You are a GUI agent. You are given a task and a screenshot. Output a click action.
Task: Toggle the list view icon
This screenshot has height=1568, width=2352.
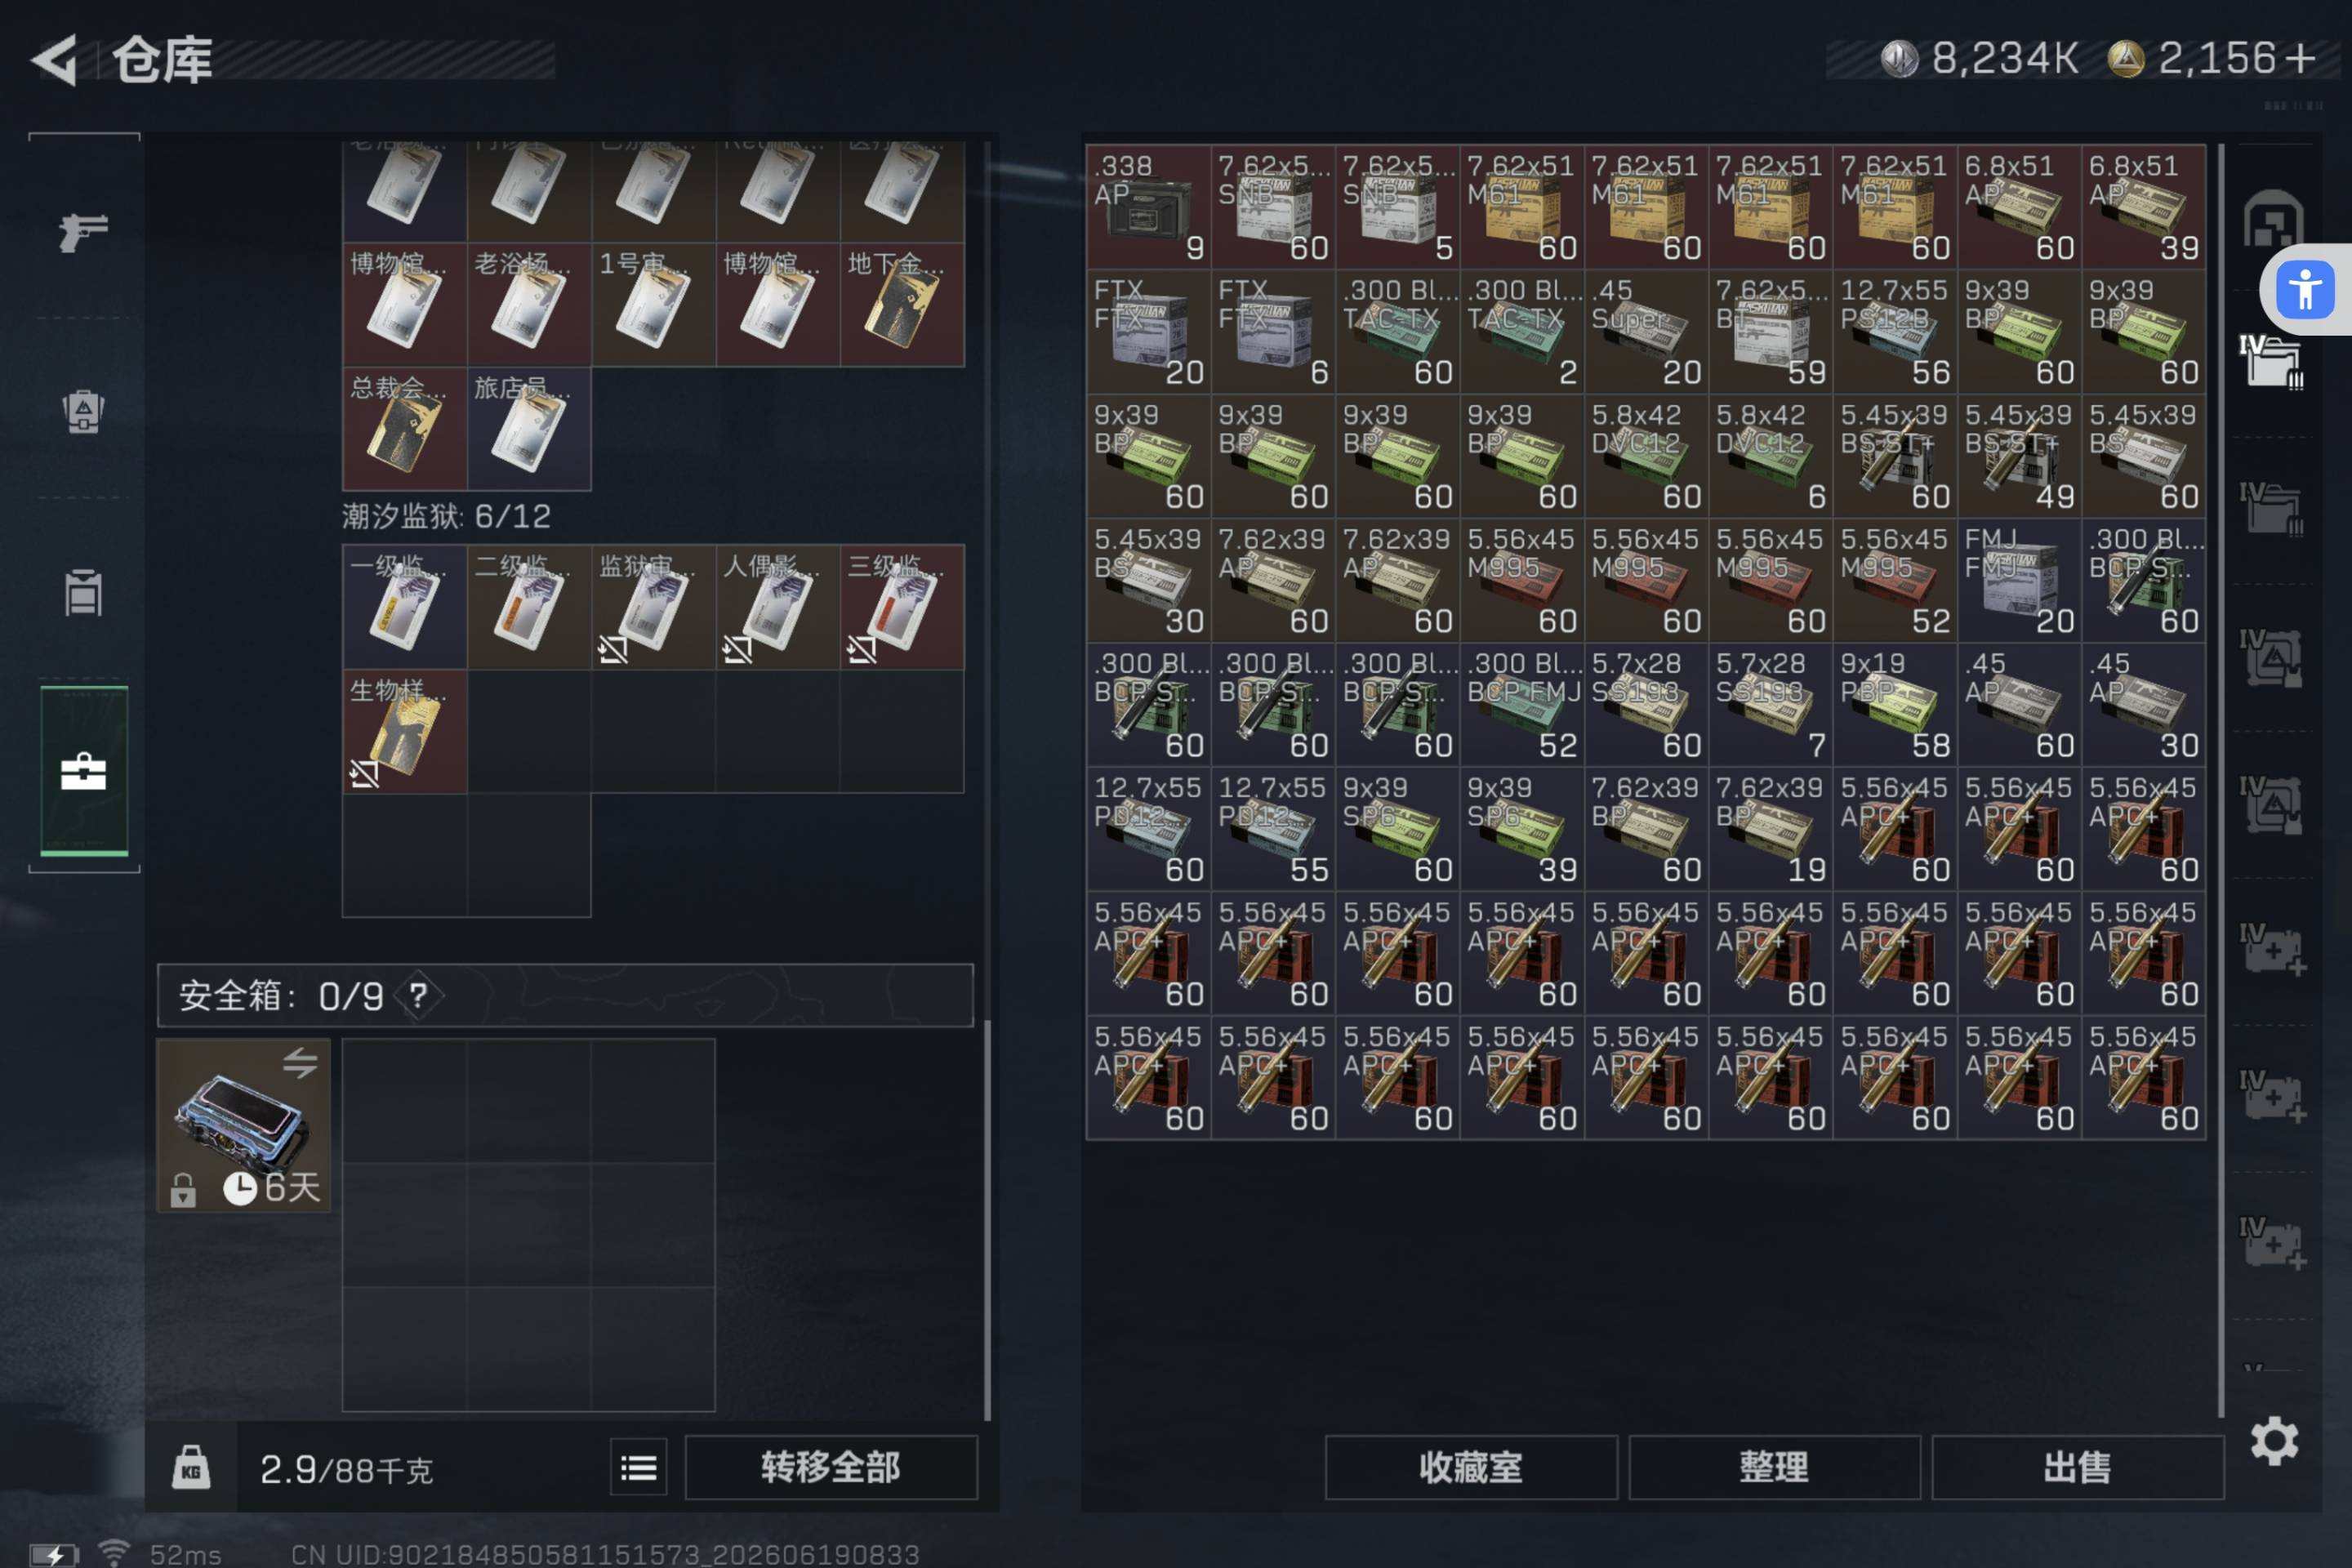(639, 1467)
